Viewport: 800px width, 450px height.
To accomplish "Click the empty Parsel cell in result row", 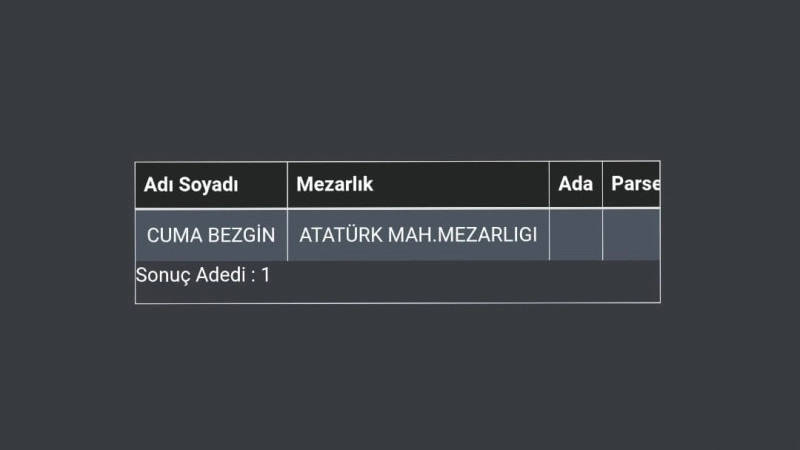I will [632, 235].
